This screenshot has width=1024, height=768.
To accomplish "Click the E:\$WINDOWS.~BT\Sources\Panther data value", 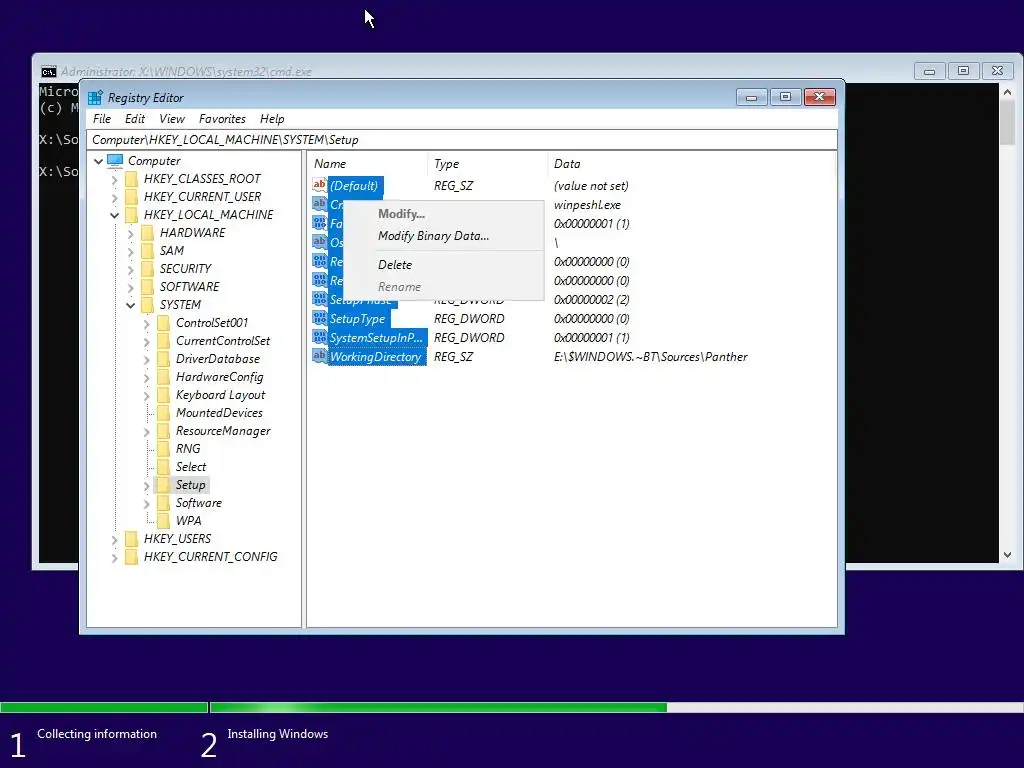I will (650, 357).
